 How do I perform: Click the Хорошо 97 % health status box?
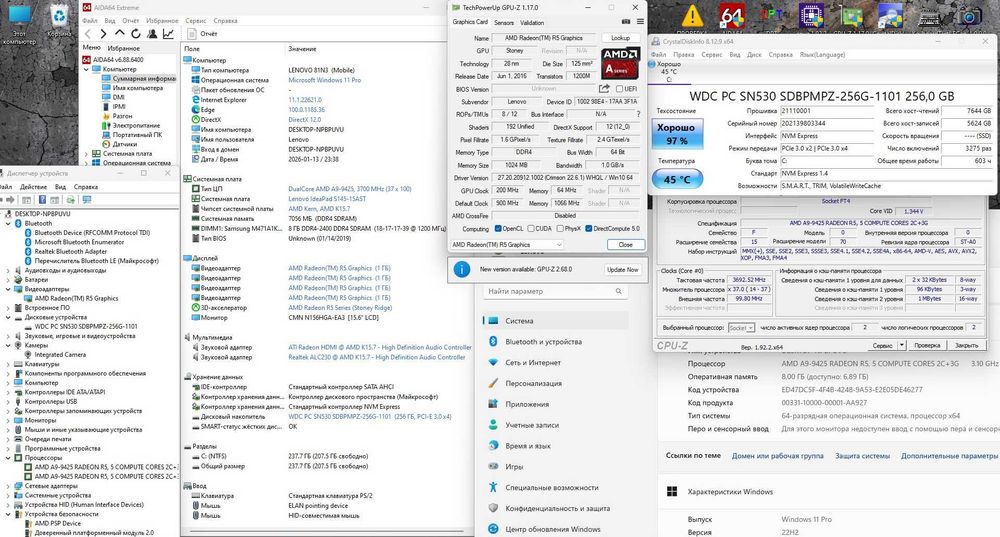pyautogui.click(x=676, y=134)
